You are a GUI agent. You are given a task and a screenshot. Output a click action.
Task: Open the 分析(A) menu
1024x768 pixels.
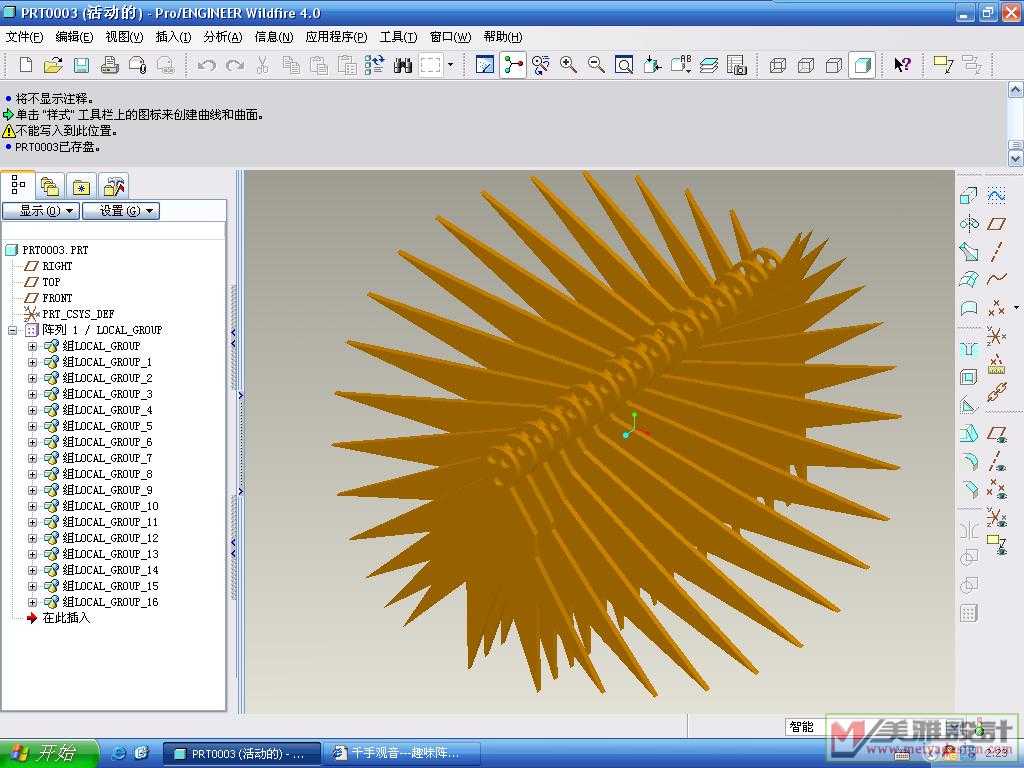pyautogui.click(x=223, y=37)
